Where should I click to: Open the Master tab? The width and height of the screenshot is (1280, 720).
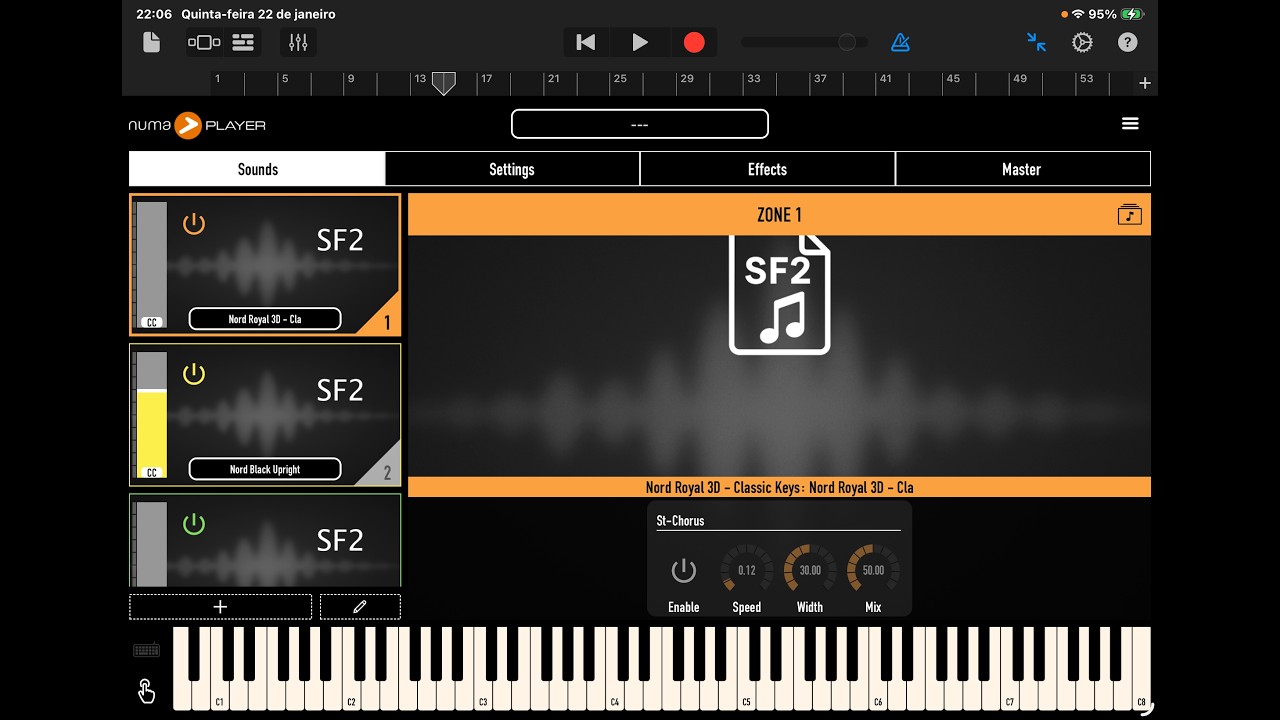[1022, 169]
